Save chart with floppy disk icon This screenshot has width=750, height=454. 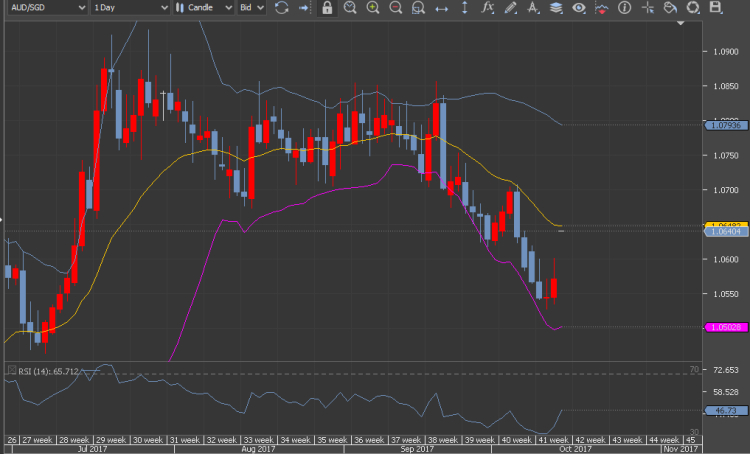tap(715, 8)
